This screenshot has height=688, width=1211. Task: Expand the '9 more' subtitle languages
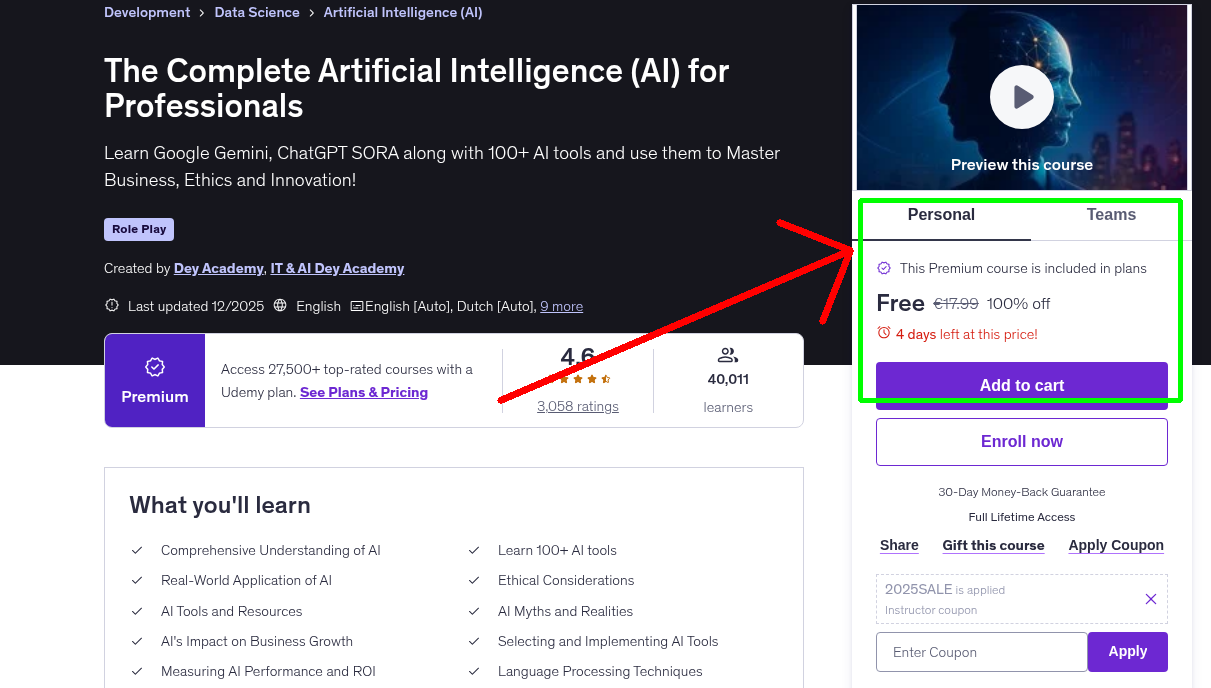point(561,306)
